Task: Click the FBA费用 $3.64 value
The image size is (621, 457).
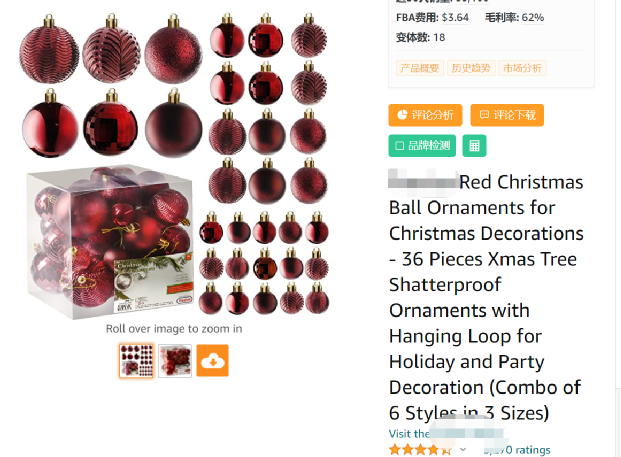Action: pyautogui.click(x=455, y=17)
